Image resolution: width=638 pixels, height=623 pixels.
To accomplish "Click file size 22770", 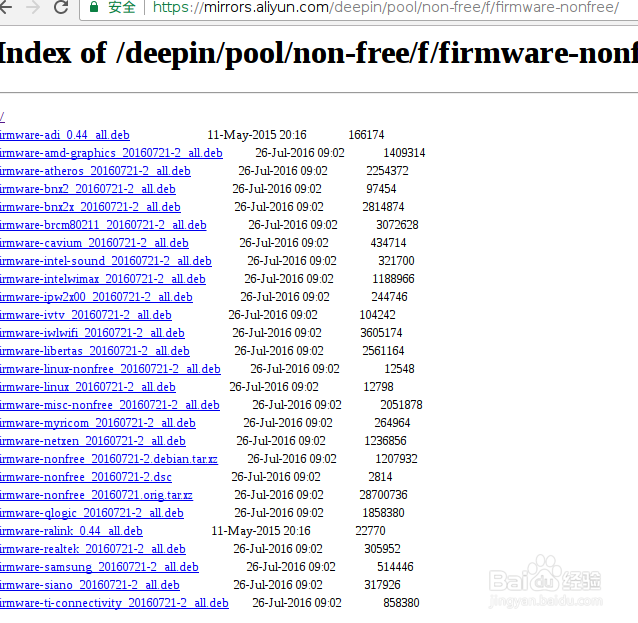I will pos(370,531).
